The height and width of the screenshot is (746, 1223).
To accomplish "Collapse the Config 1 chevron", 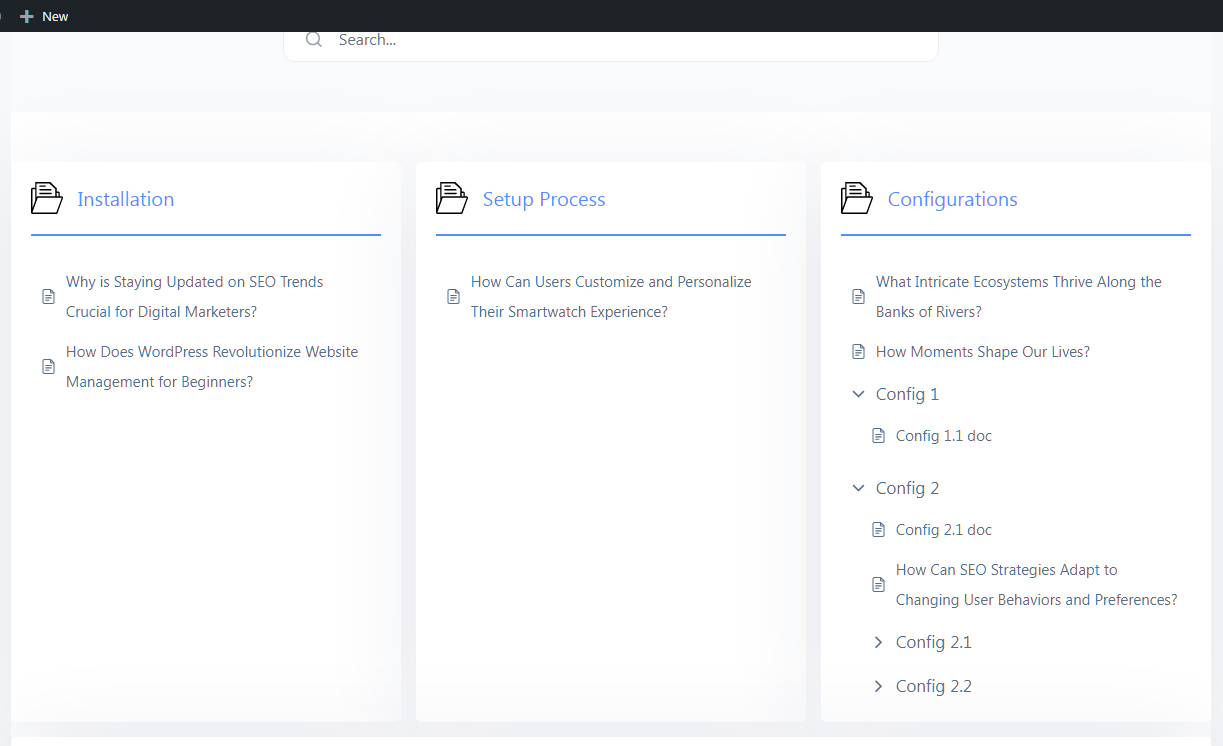I will 858,394.
